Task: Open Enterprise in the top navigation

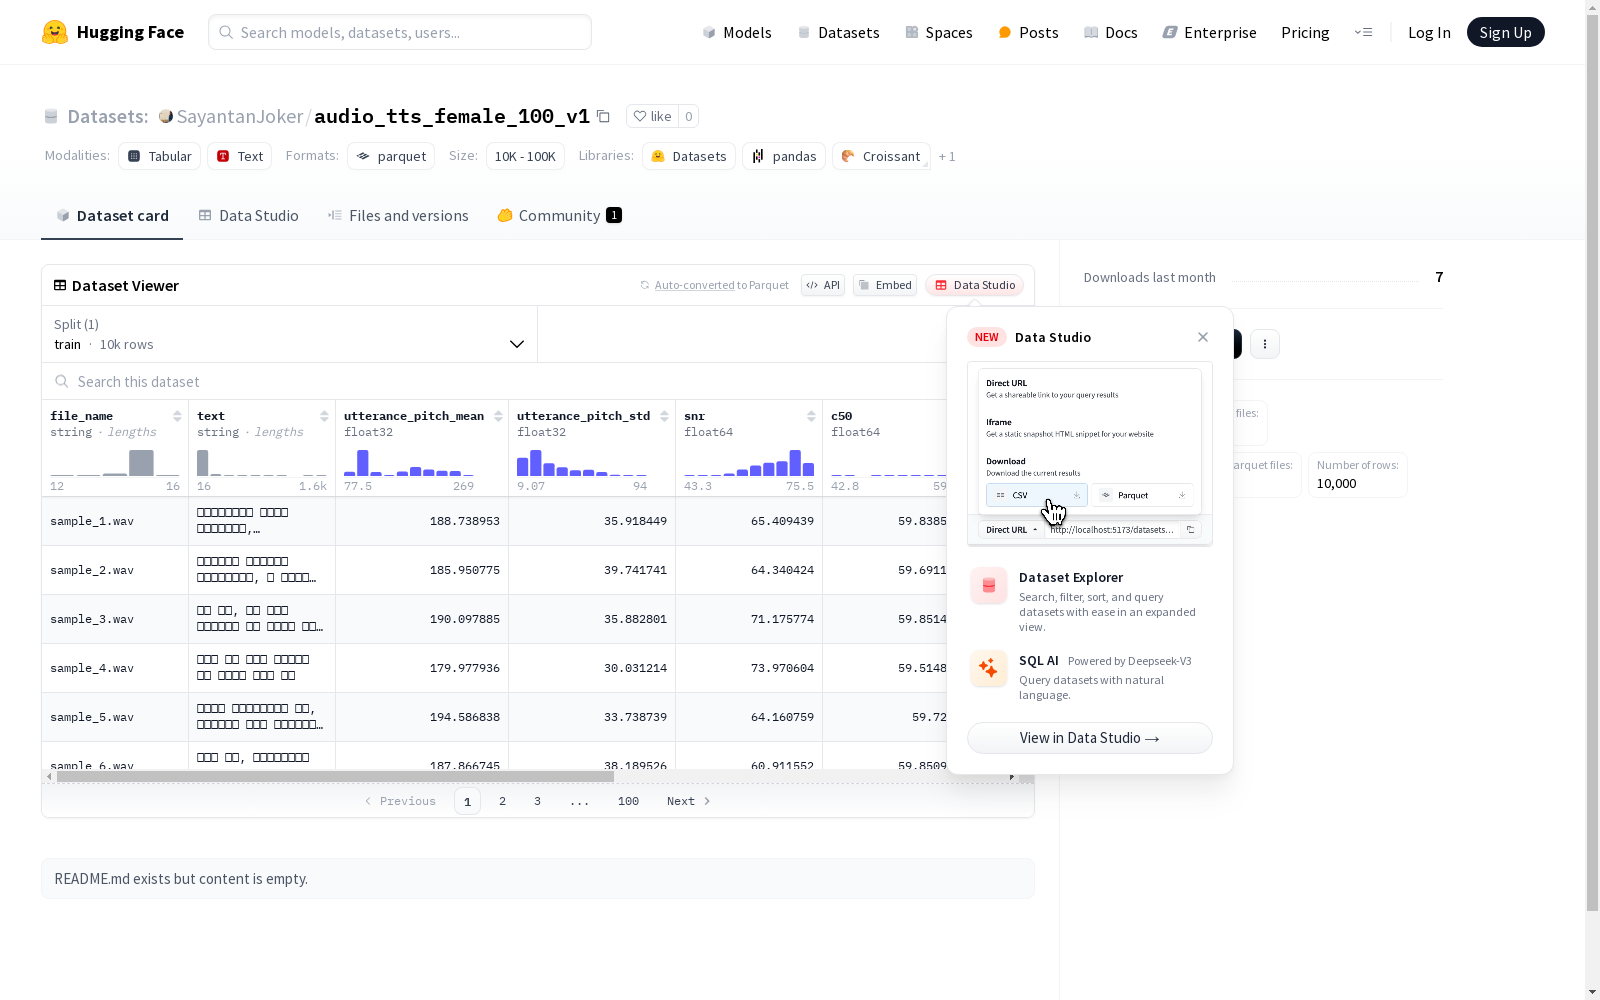Action: tap(1209, 32)
